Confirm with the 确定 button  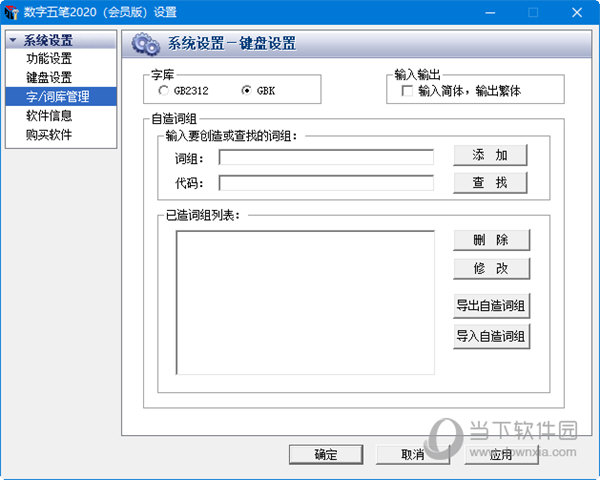pyautogui.click(x=326, y=454)
